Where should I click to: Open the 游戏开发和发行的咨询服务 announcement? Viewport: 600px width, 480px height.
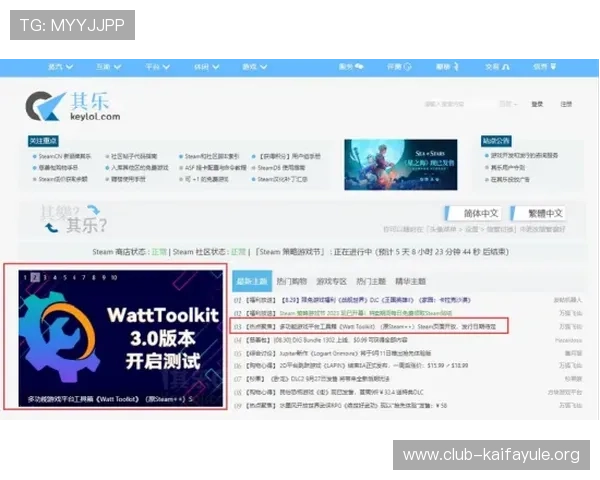[x=524, y=155]
